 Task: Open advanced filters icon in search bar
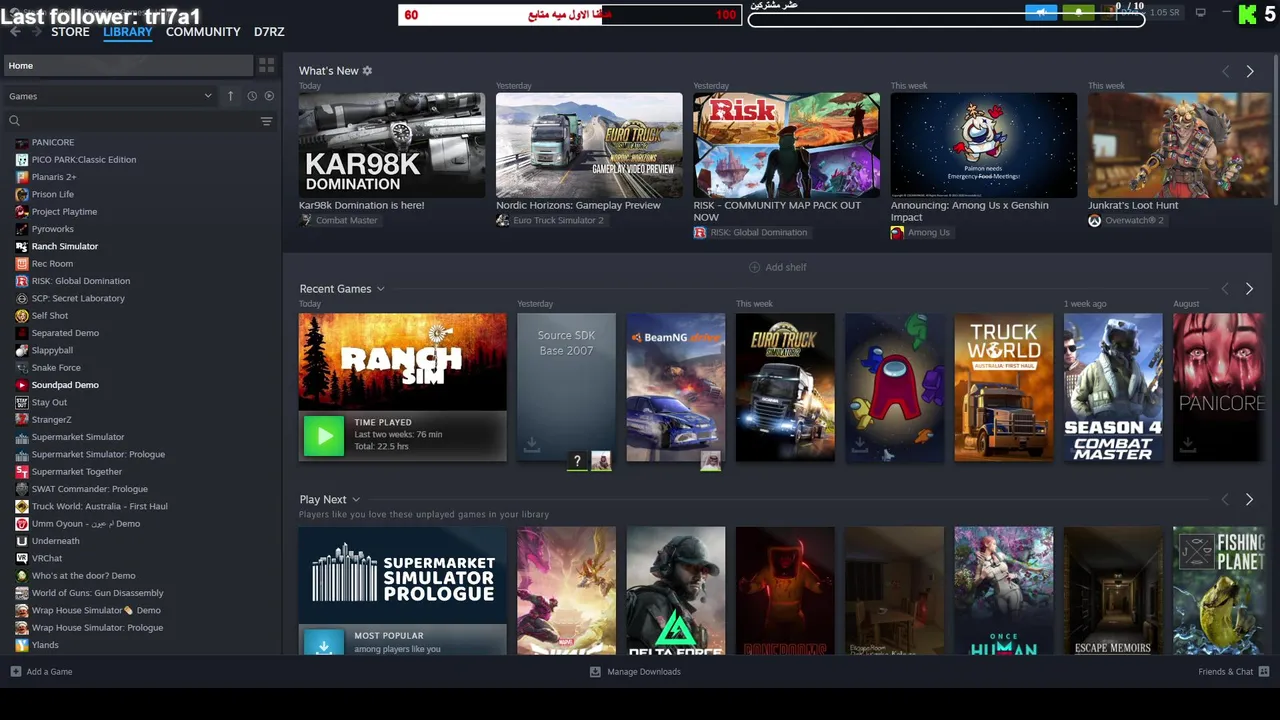(266, 121)
